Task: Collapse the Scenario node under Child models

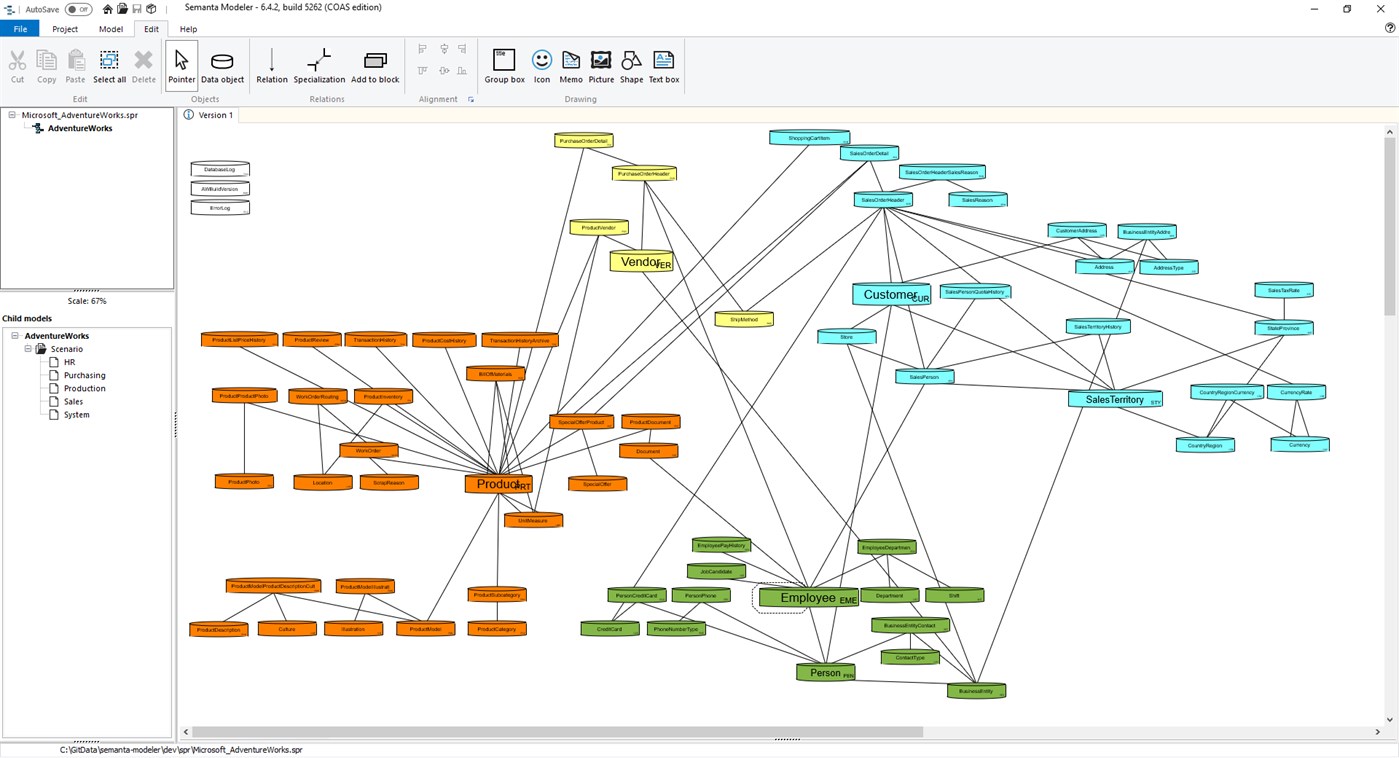Action: pos(27,348)
